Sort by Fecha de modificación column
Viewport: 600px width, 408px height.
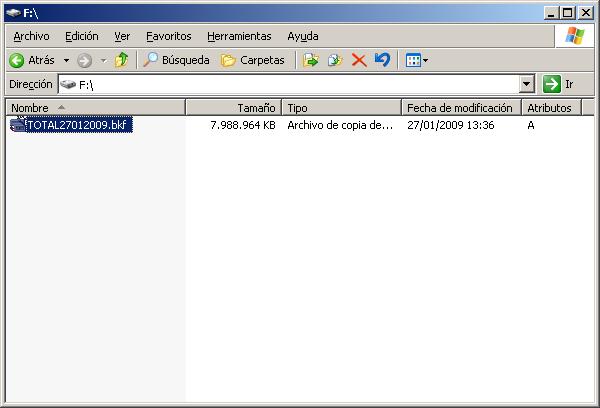pos(459,108)
